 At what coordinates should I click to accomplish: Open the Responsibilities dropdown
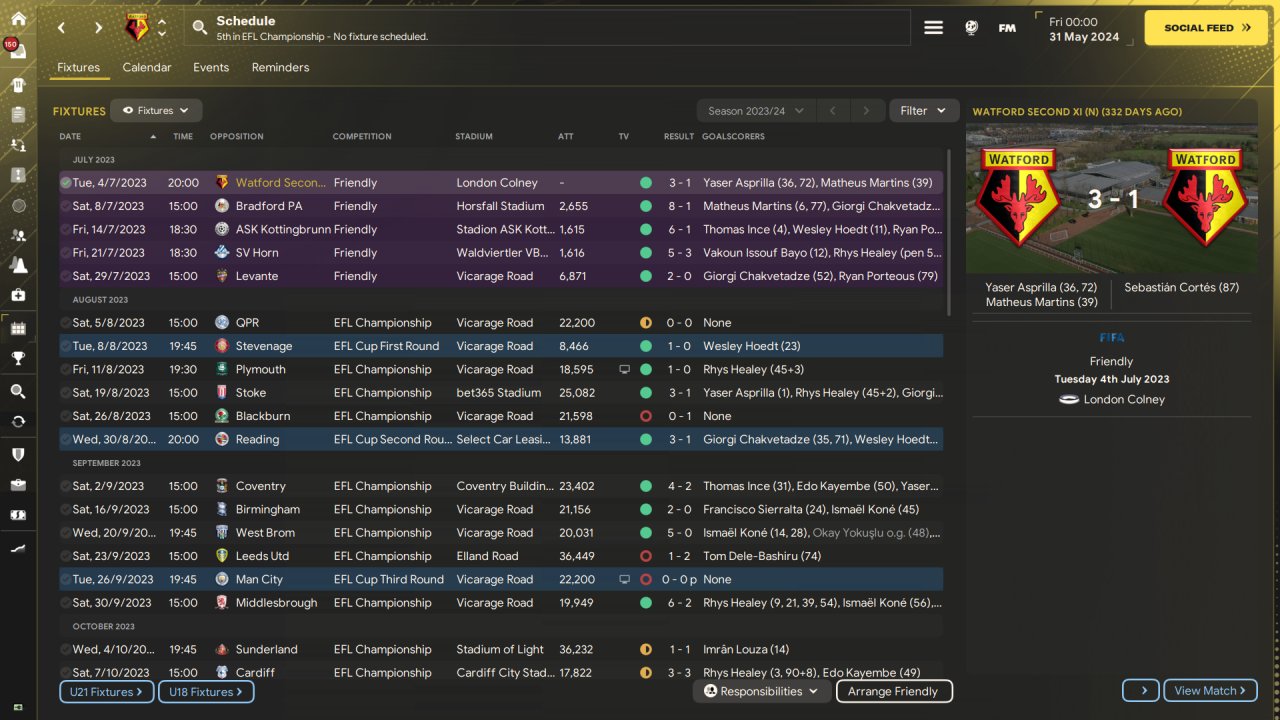761,691
